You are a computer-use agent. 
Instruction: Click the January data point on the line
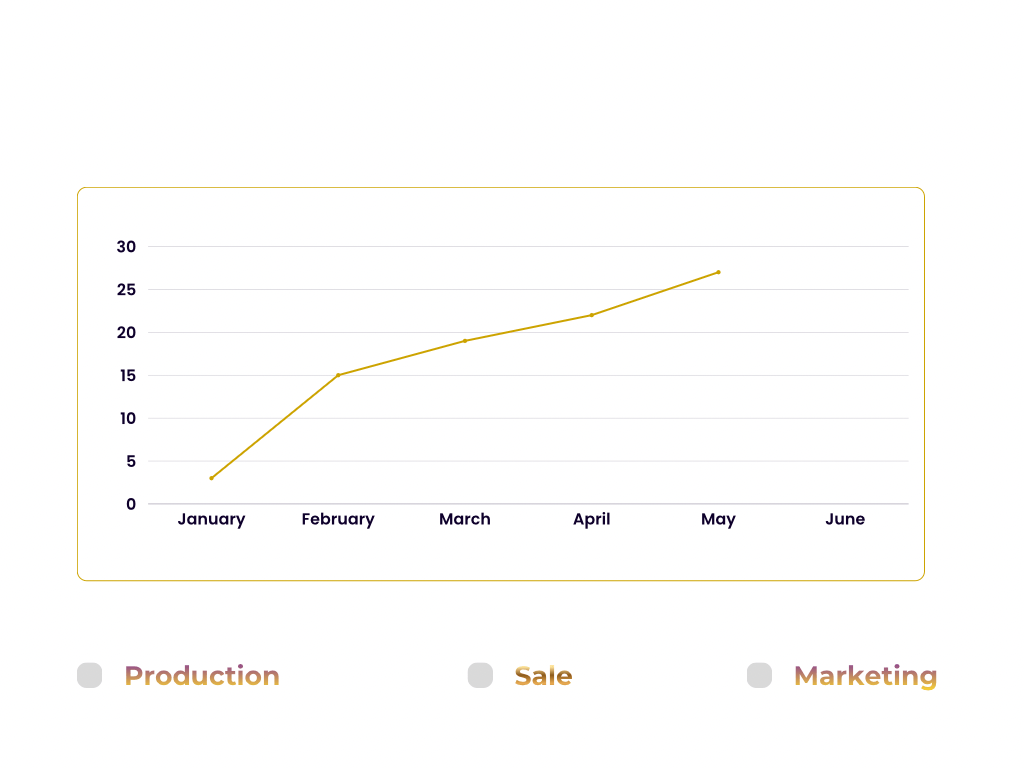211,478
